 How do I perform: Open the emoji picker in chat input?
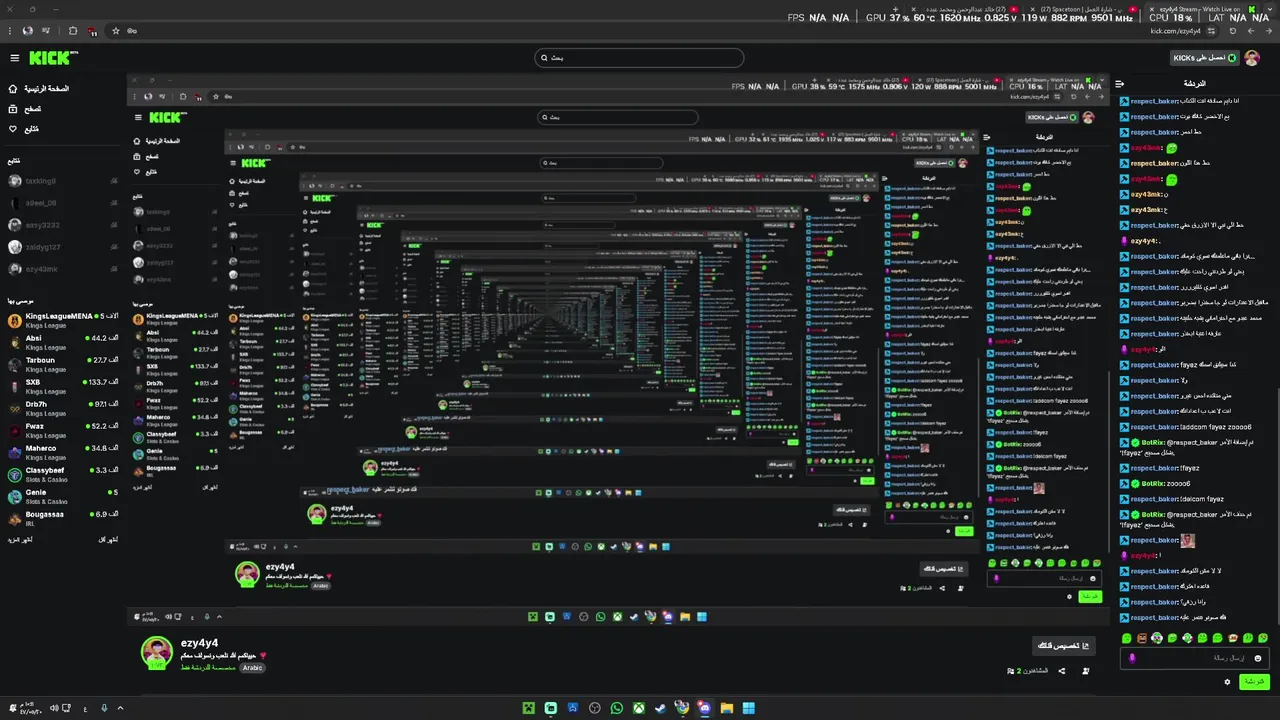(x=1258, y=658)
